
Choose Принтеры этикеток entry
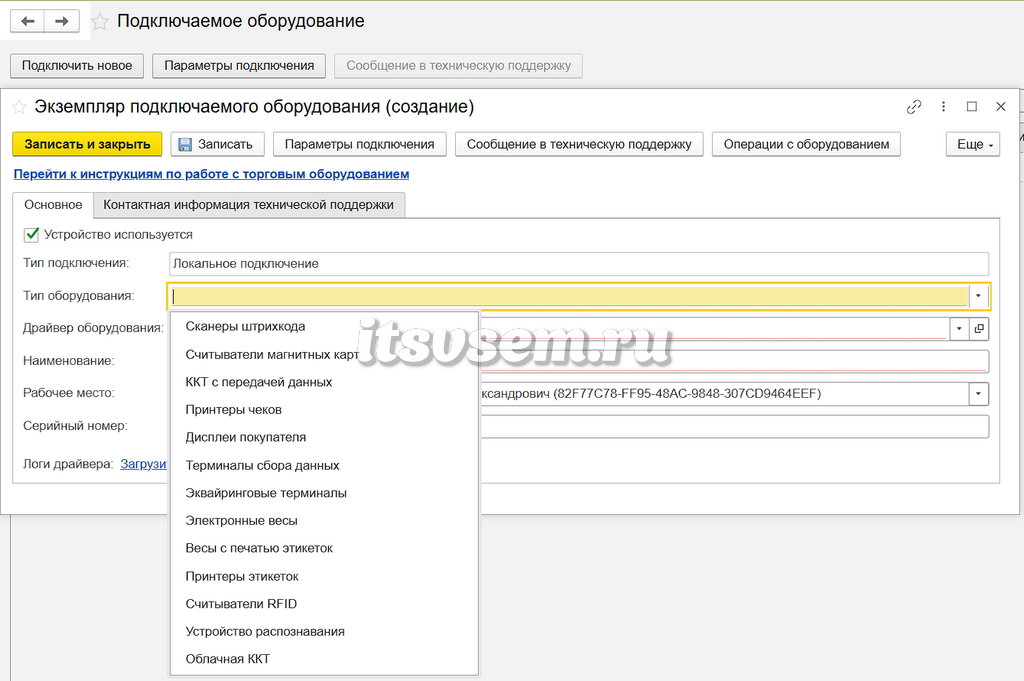[x=325, y=577]
